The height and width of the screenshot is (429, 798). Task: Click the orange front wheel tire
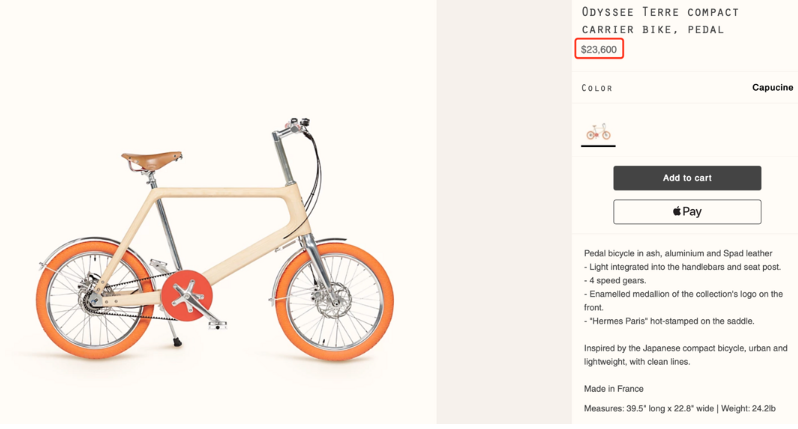pos(334,301)
